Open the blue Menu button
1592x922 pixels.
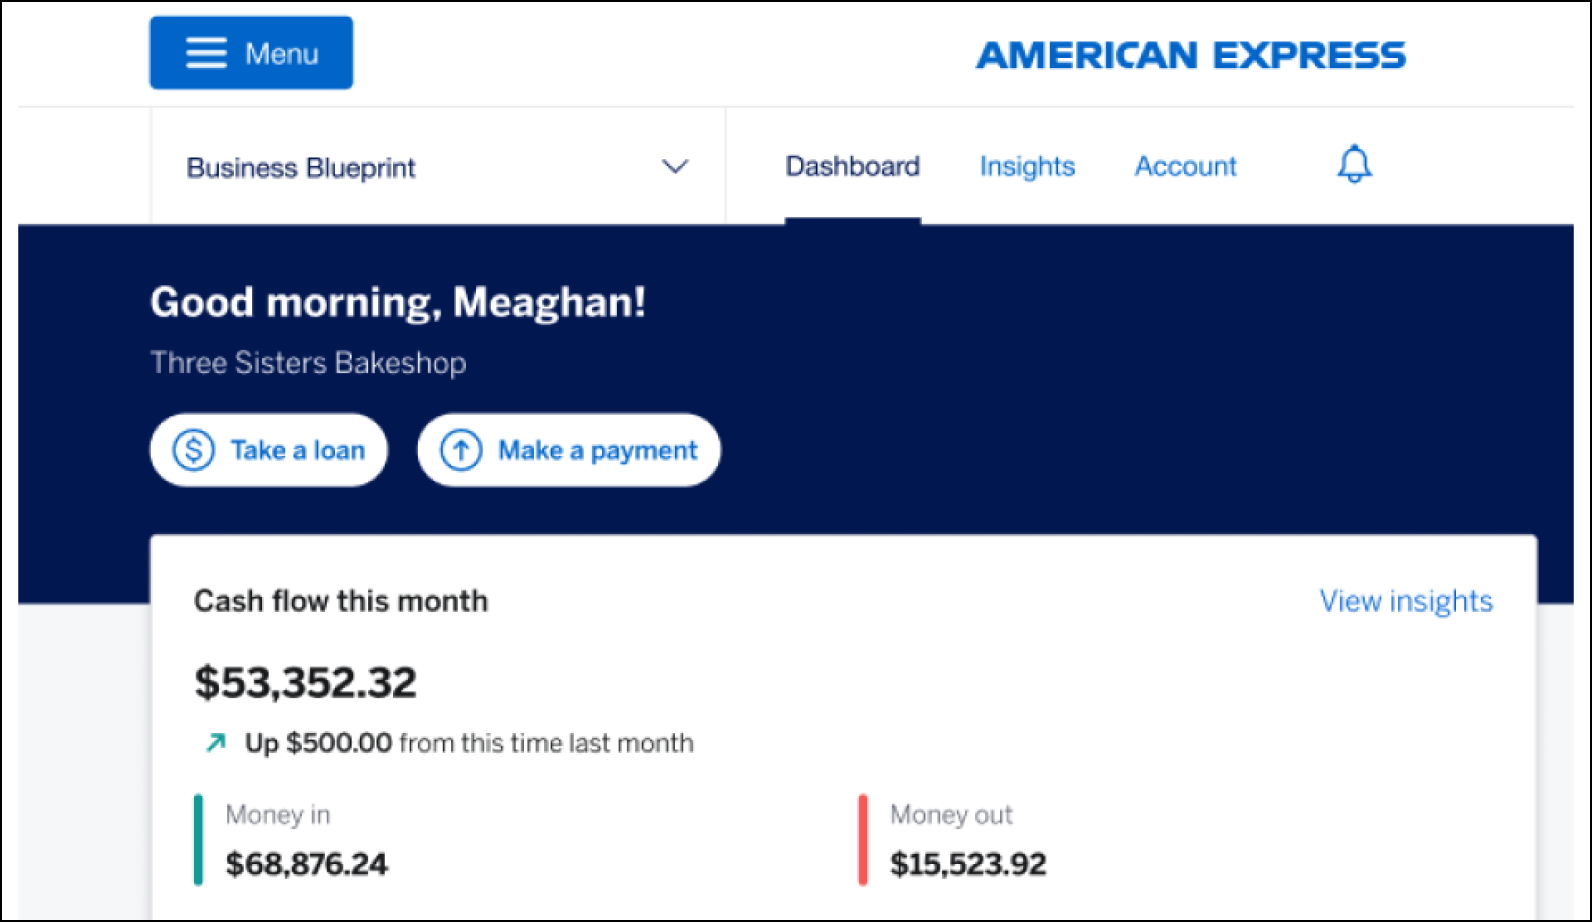point(251,53)
